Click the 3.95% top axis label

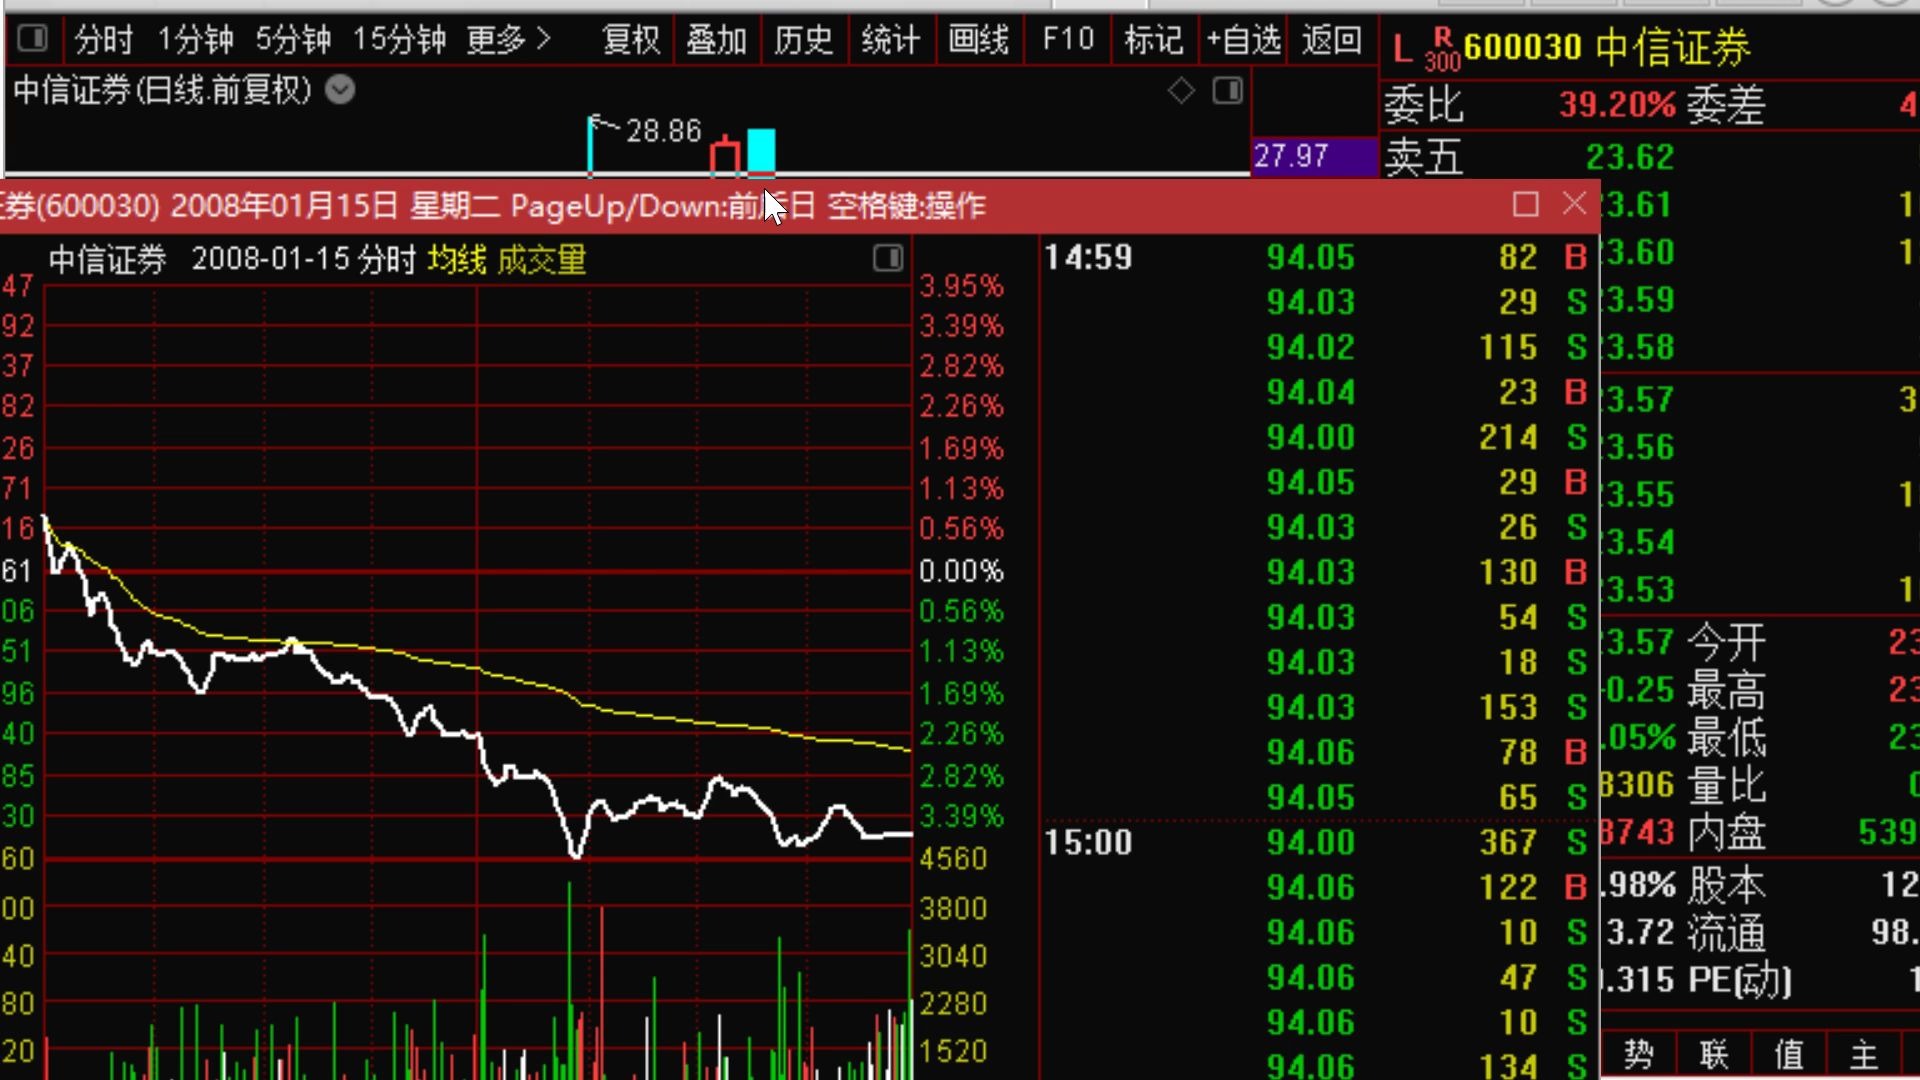[961, 287]
